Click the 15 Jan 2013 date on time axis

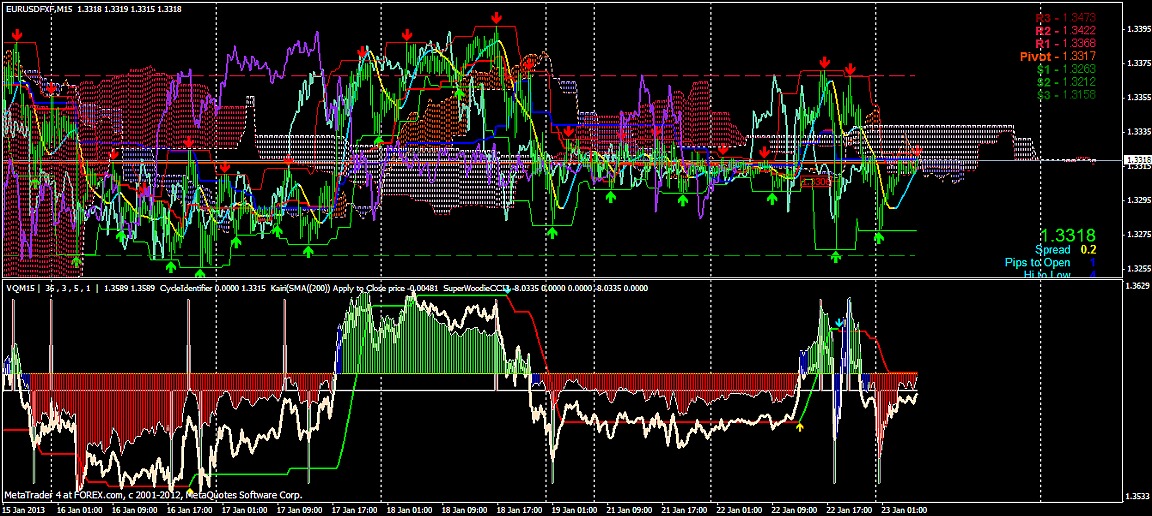click(x=26, y=508)
